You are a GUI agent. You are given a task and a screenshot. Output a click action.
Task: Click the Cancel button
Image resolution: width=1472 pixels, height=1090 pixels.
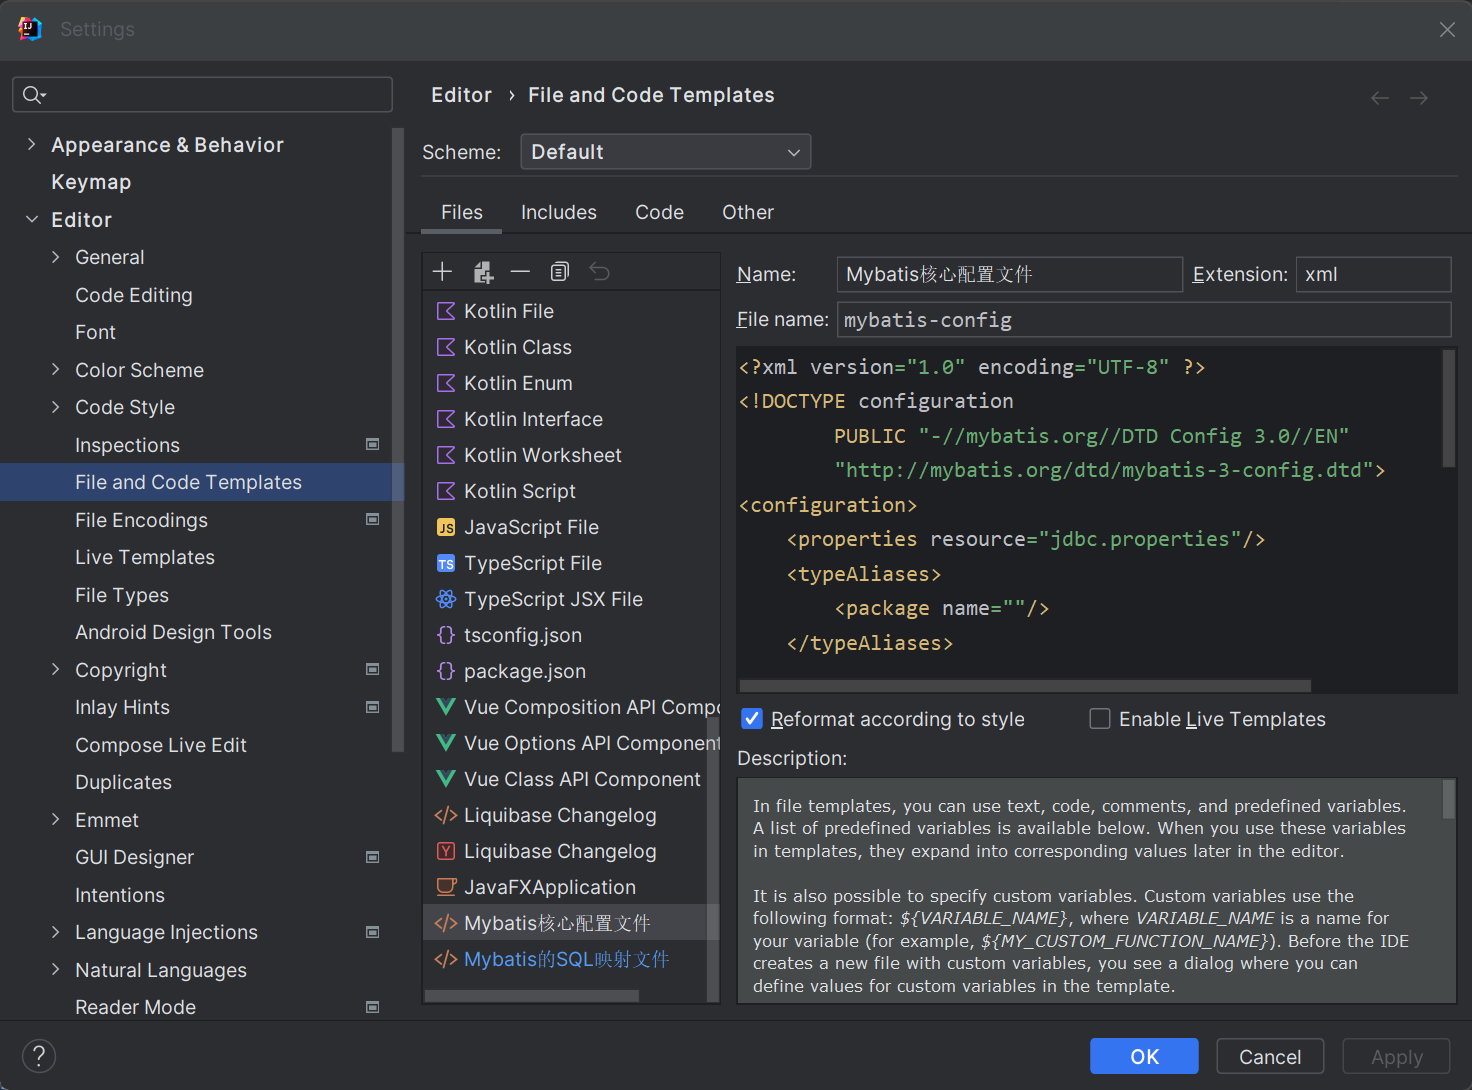pos(1270,1056)
